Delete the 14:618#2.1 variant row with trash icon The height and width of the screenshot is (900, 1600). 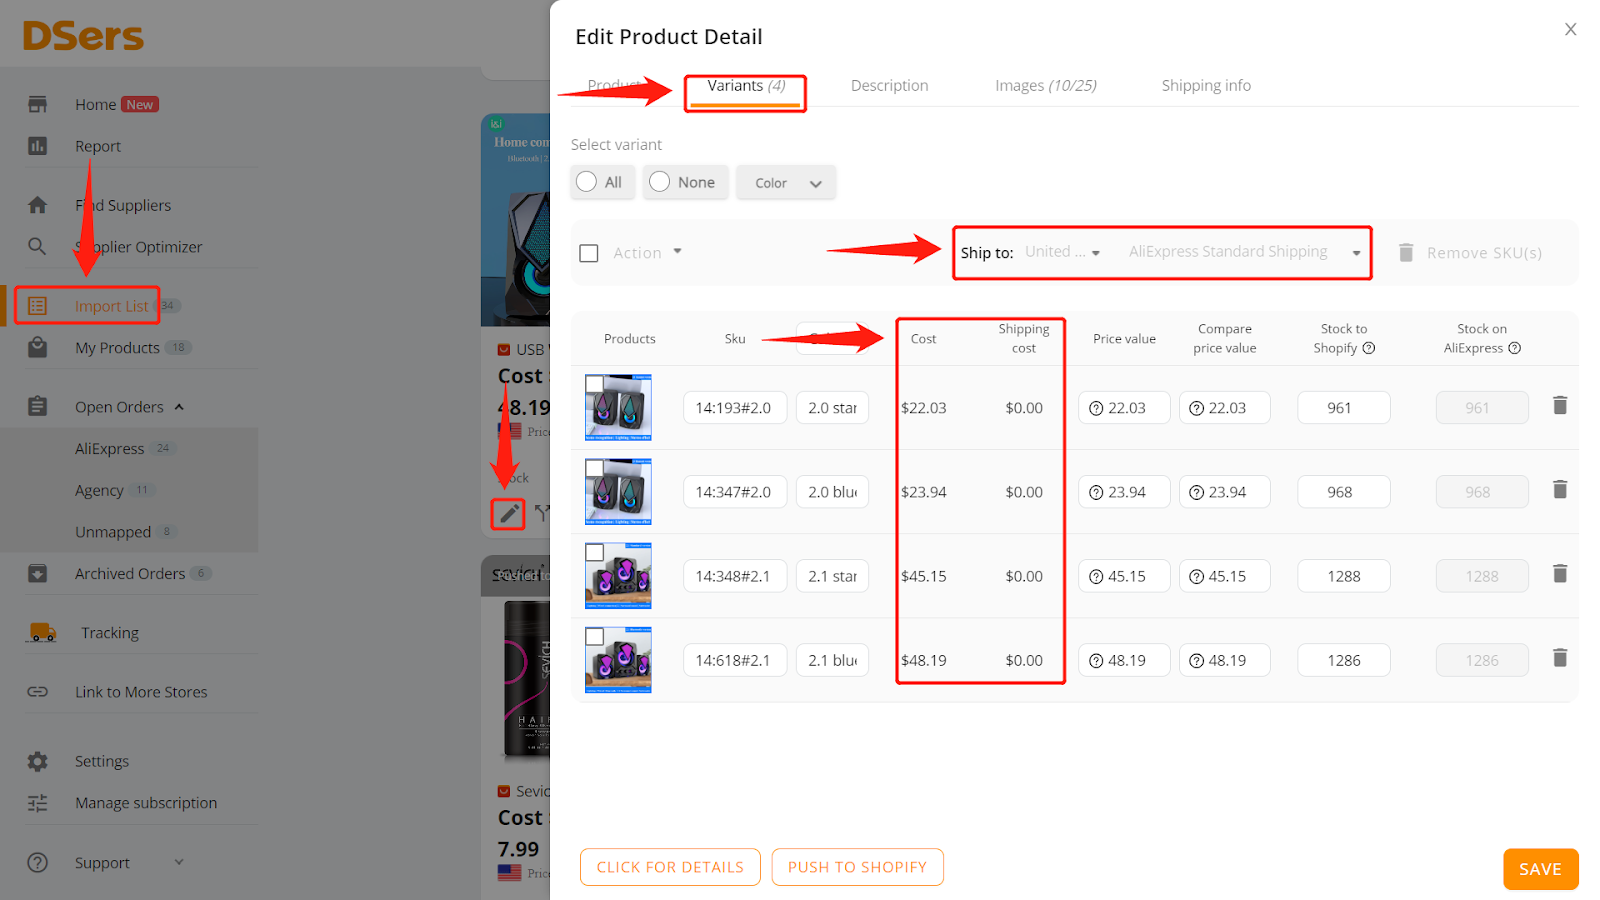pos(1560,657)
